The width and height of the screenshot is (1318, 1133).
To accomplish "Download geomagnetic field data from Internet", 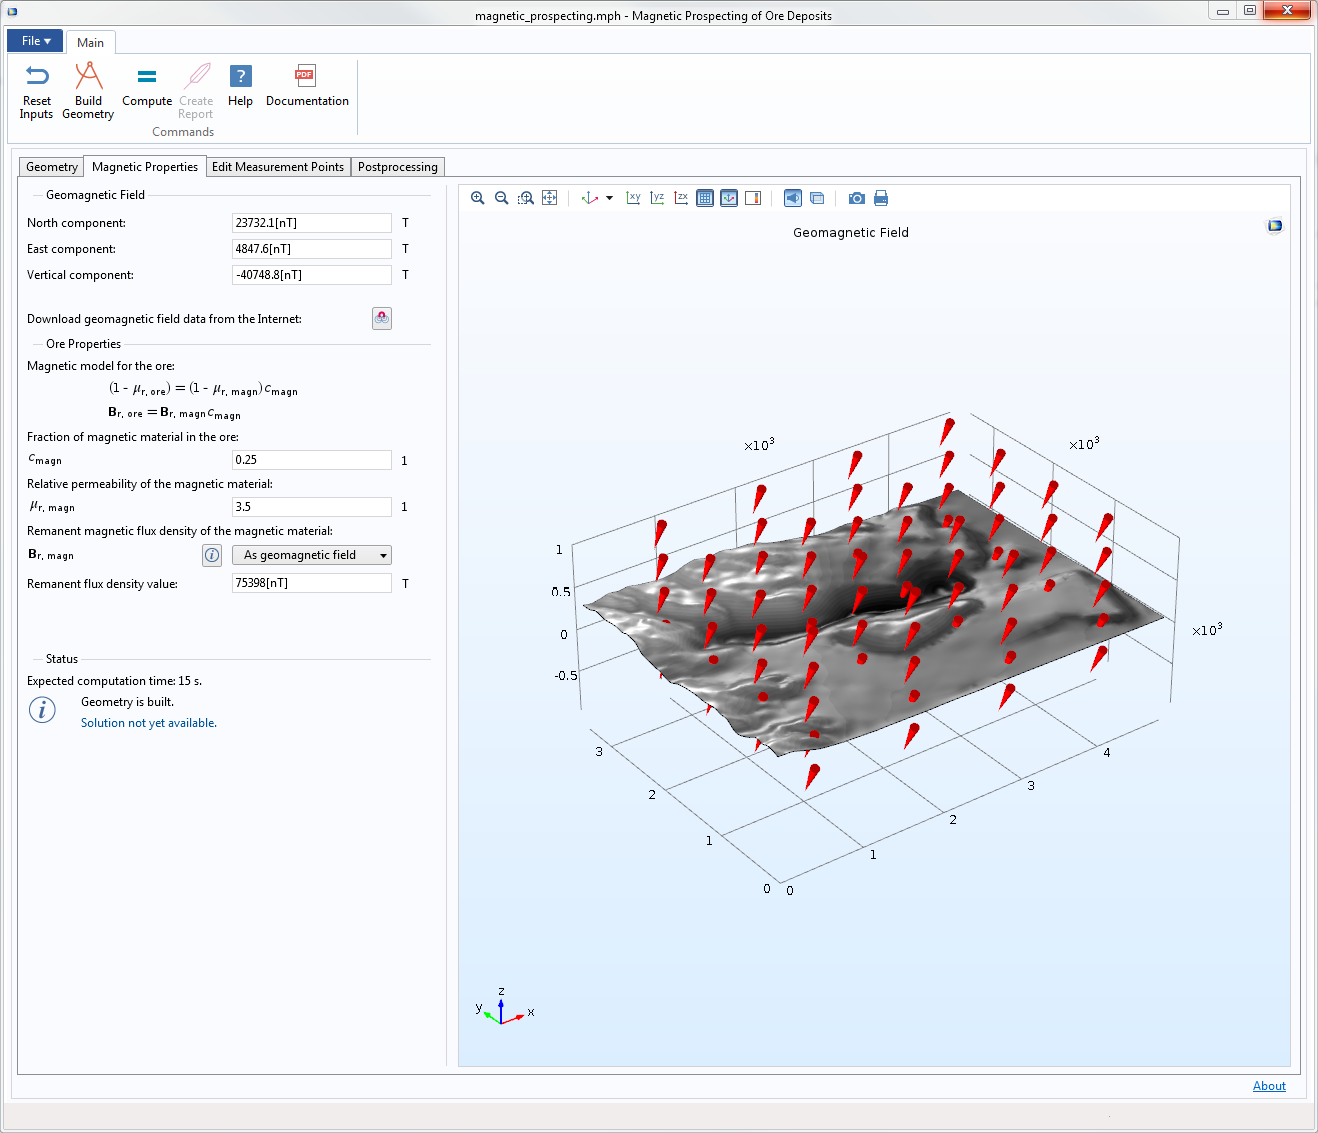I will point(382,318).
